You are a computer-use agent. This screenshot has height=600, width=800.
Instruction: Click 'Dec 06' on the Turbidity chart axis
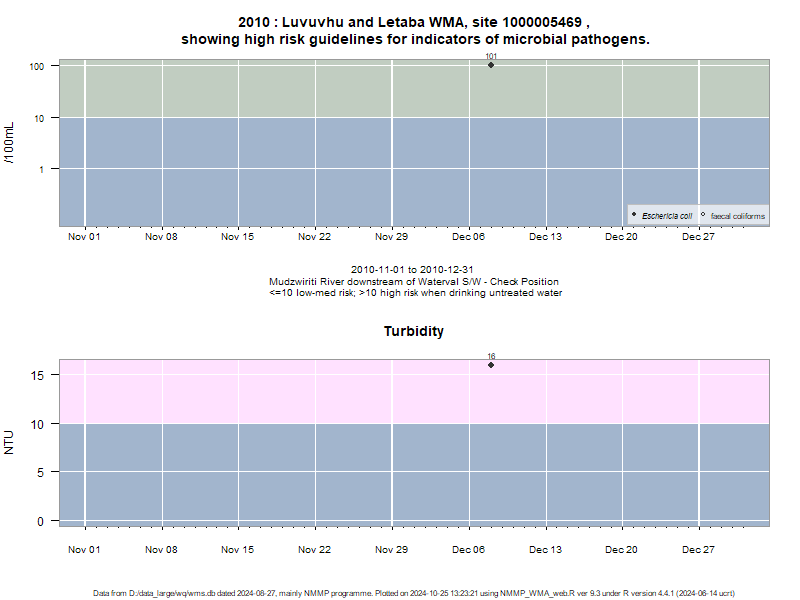[x=468, y=550]
